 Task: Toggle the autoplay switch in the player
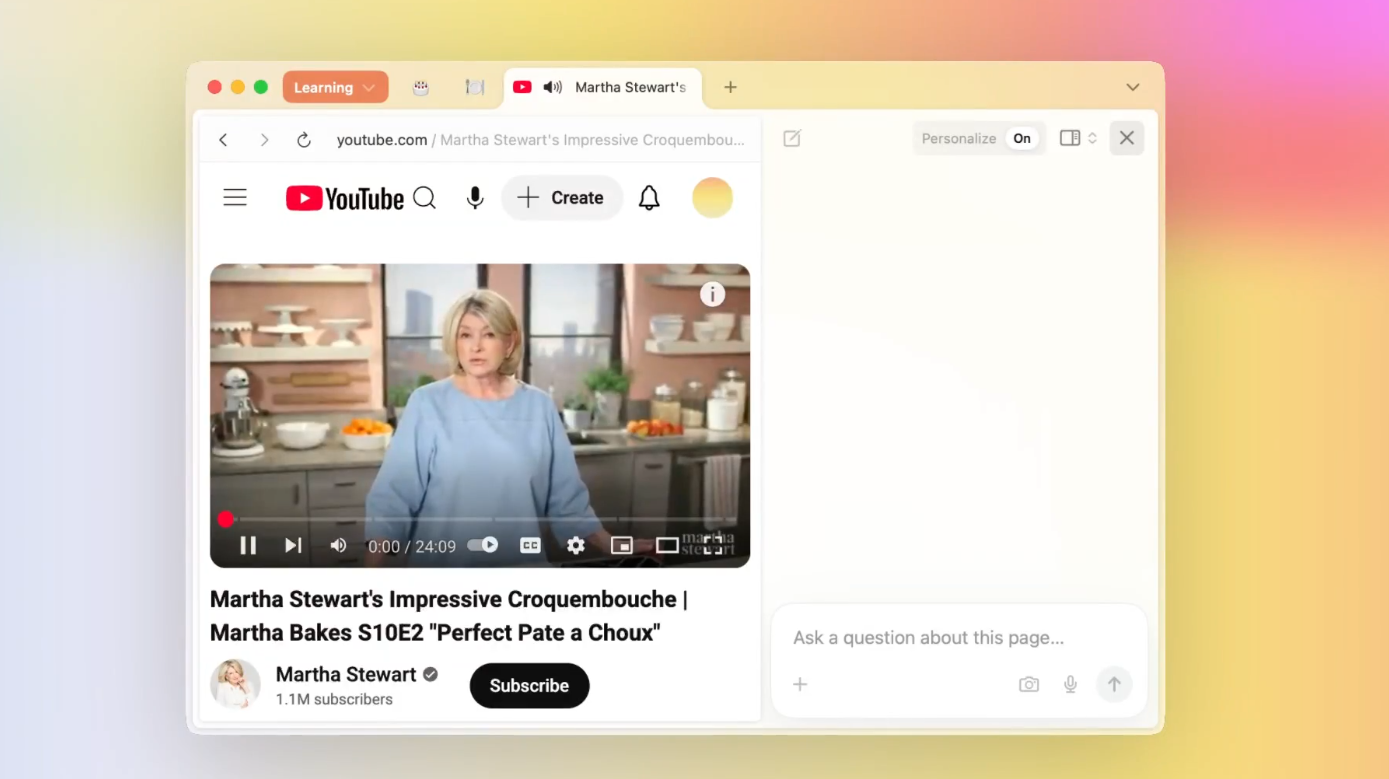[x=483, y=545]
